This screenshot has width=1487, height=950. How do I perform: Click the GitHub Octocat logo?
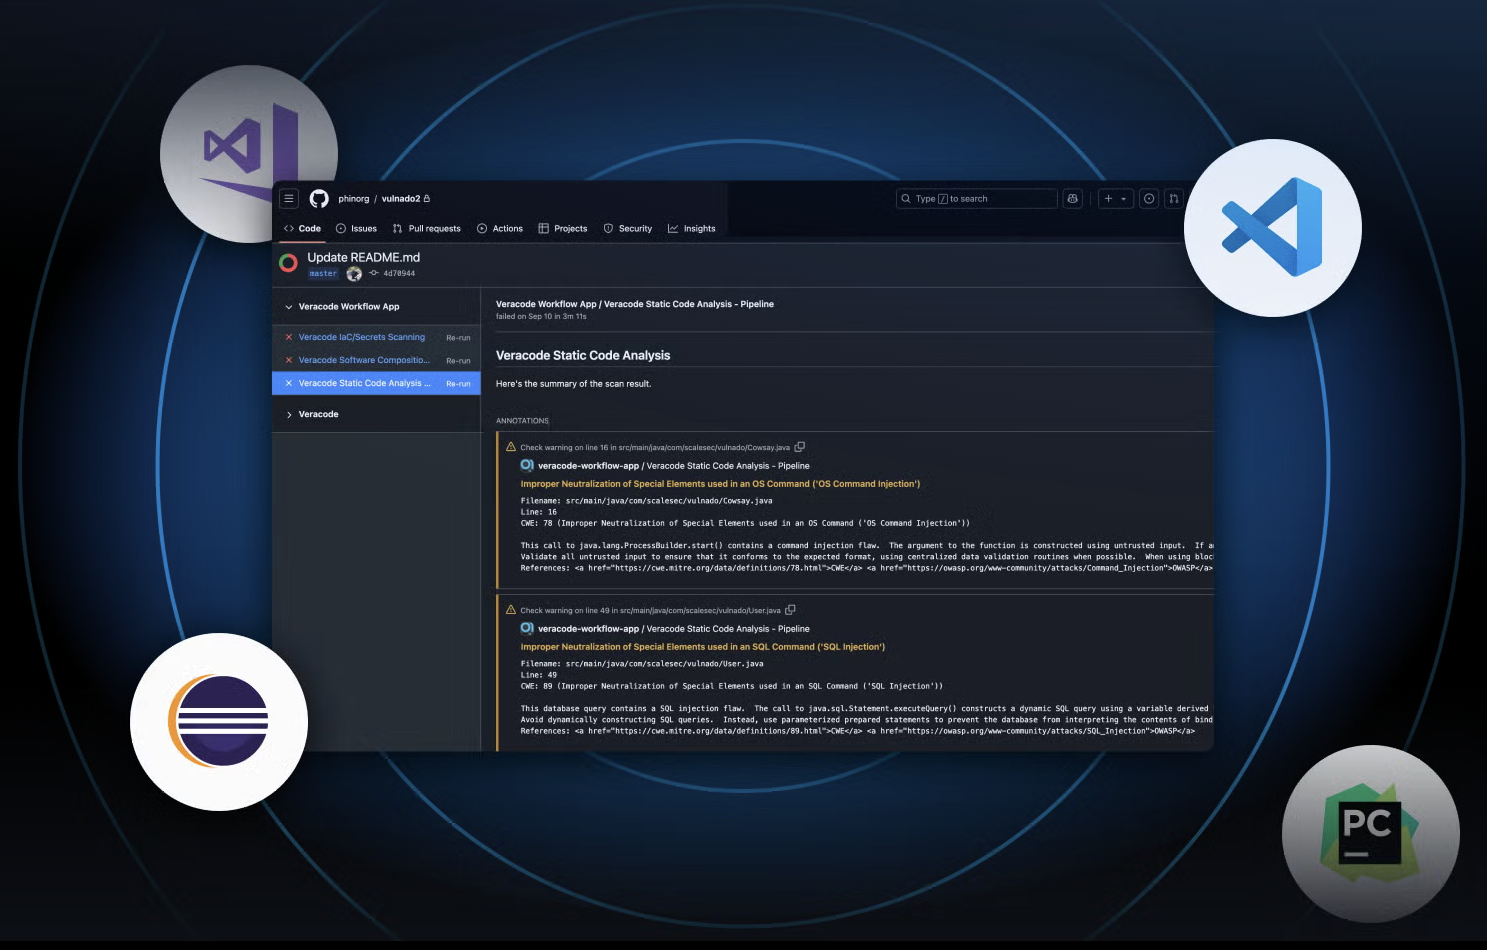pos(319,199)
